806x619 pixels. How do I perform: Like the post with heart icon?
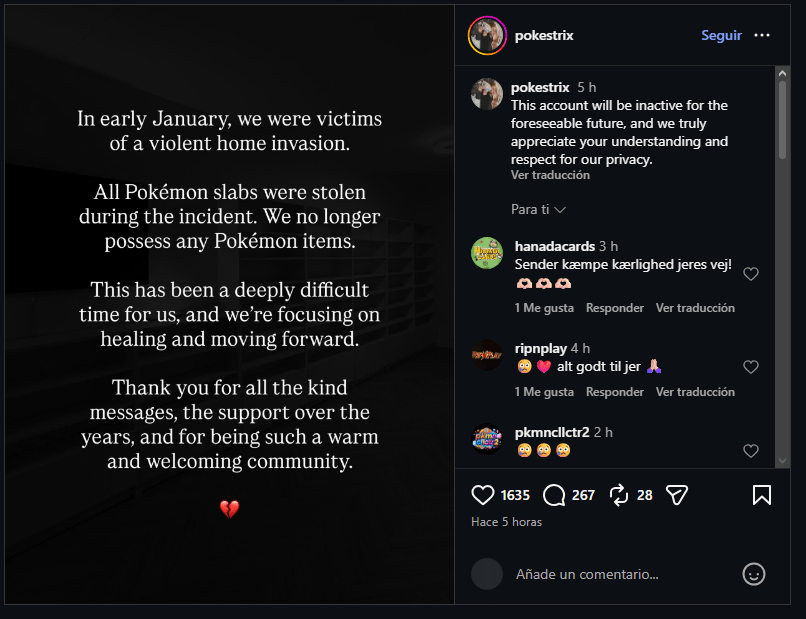pyautogui.click(x=483, y=495)
